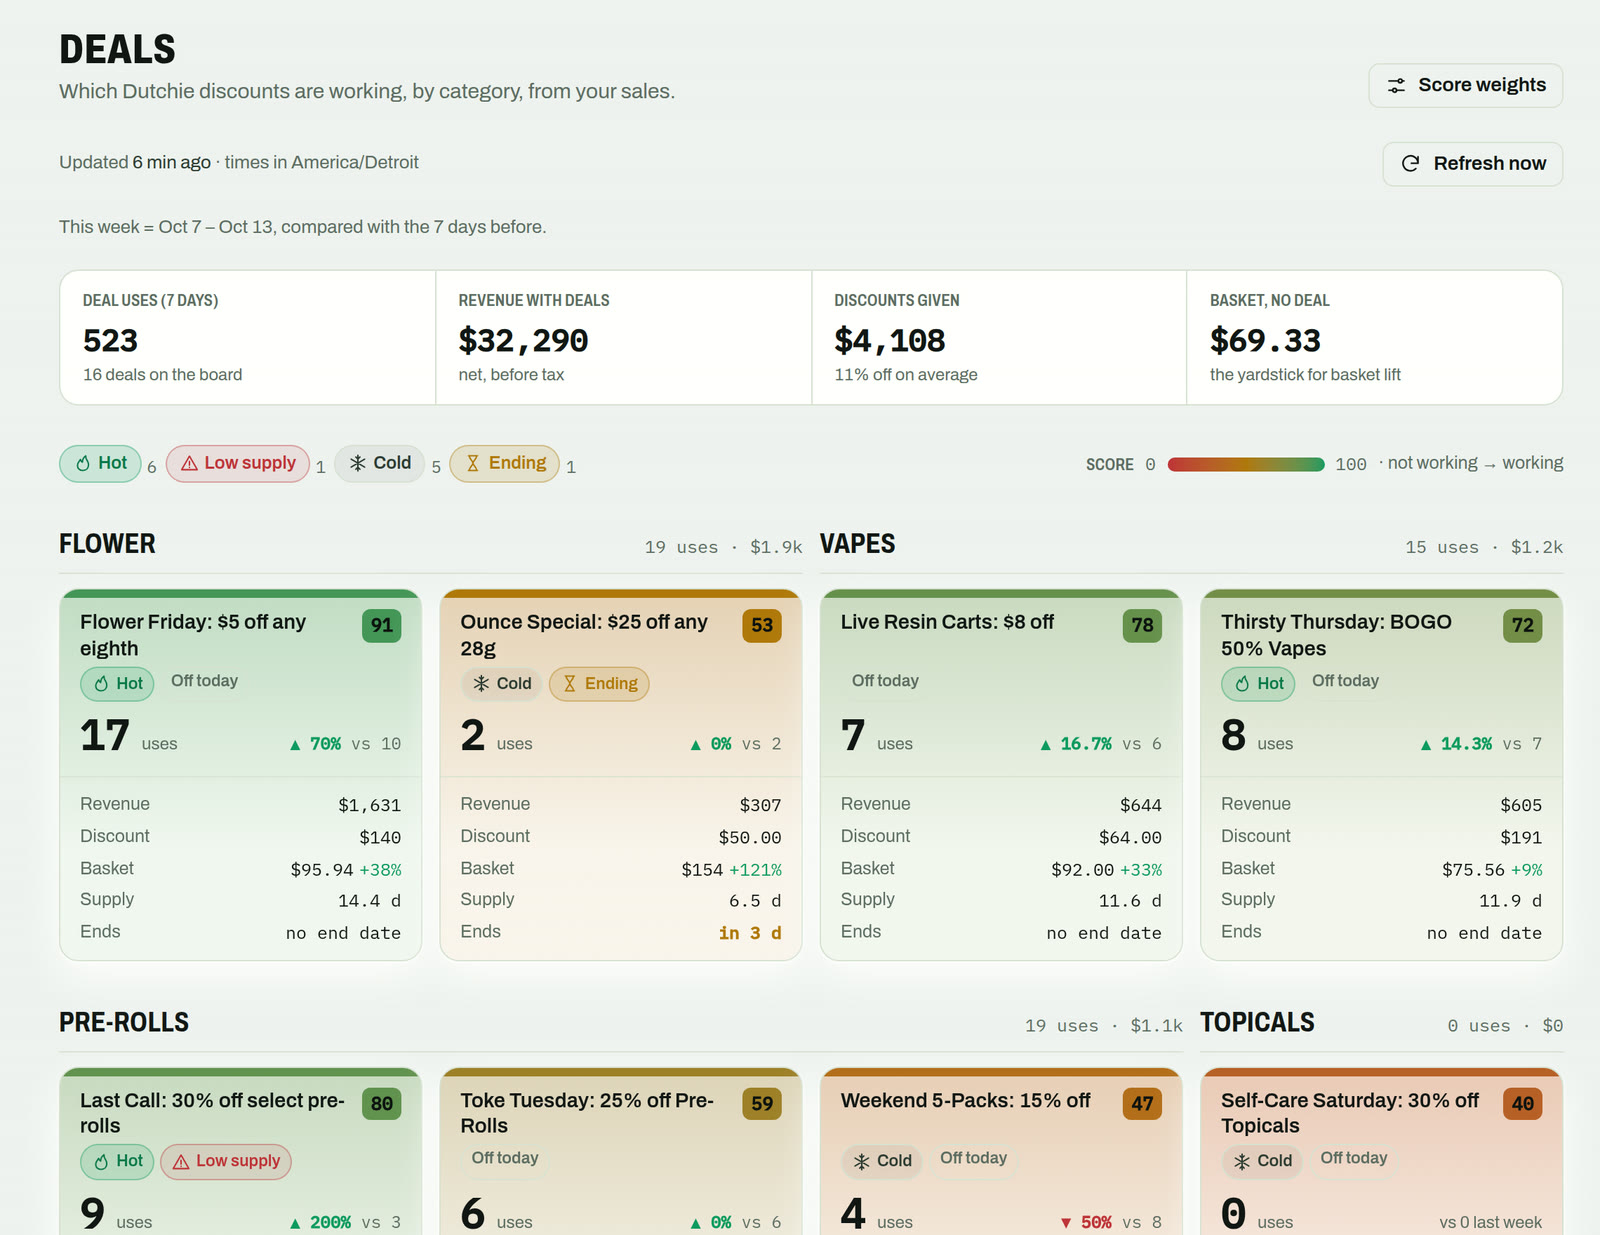
Task: Select the FLOWER category heading
Action: 107,544
